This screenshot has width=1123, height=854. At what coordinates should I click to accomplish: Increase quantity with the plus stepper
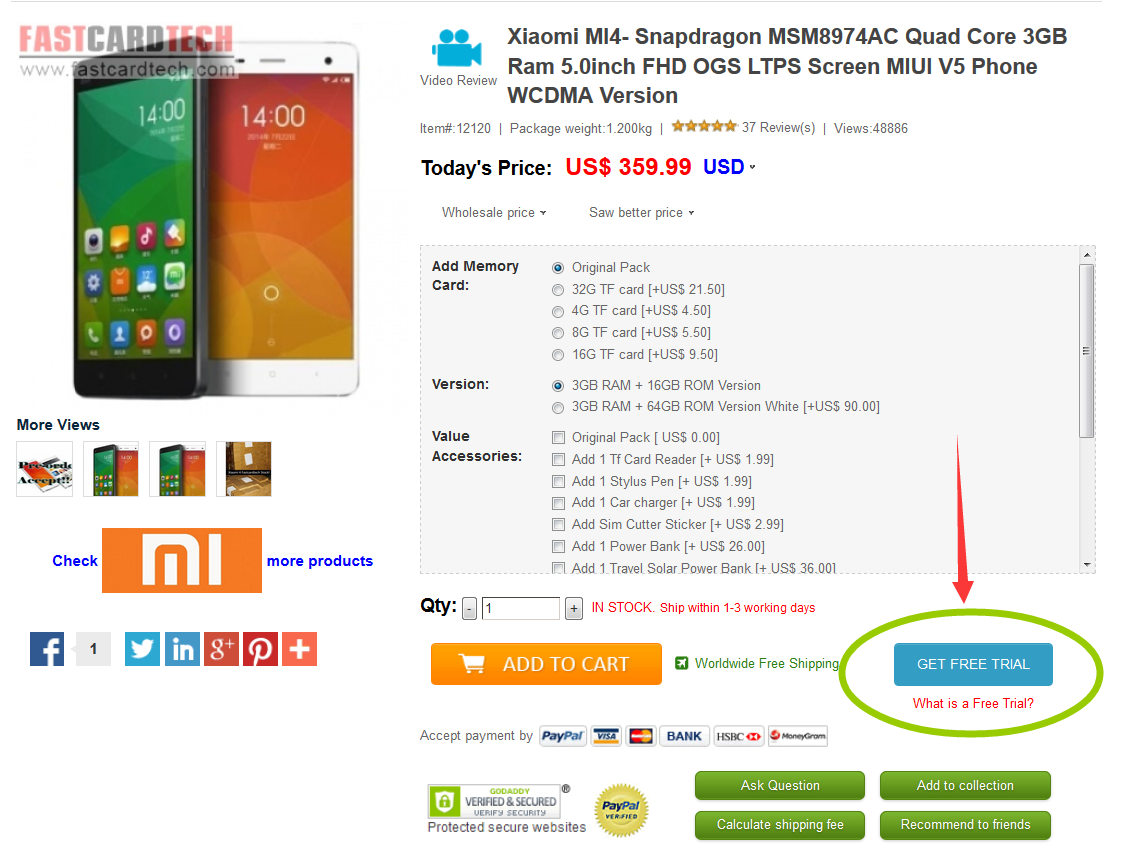point(574,609)
